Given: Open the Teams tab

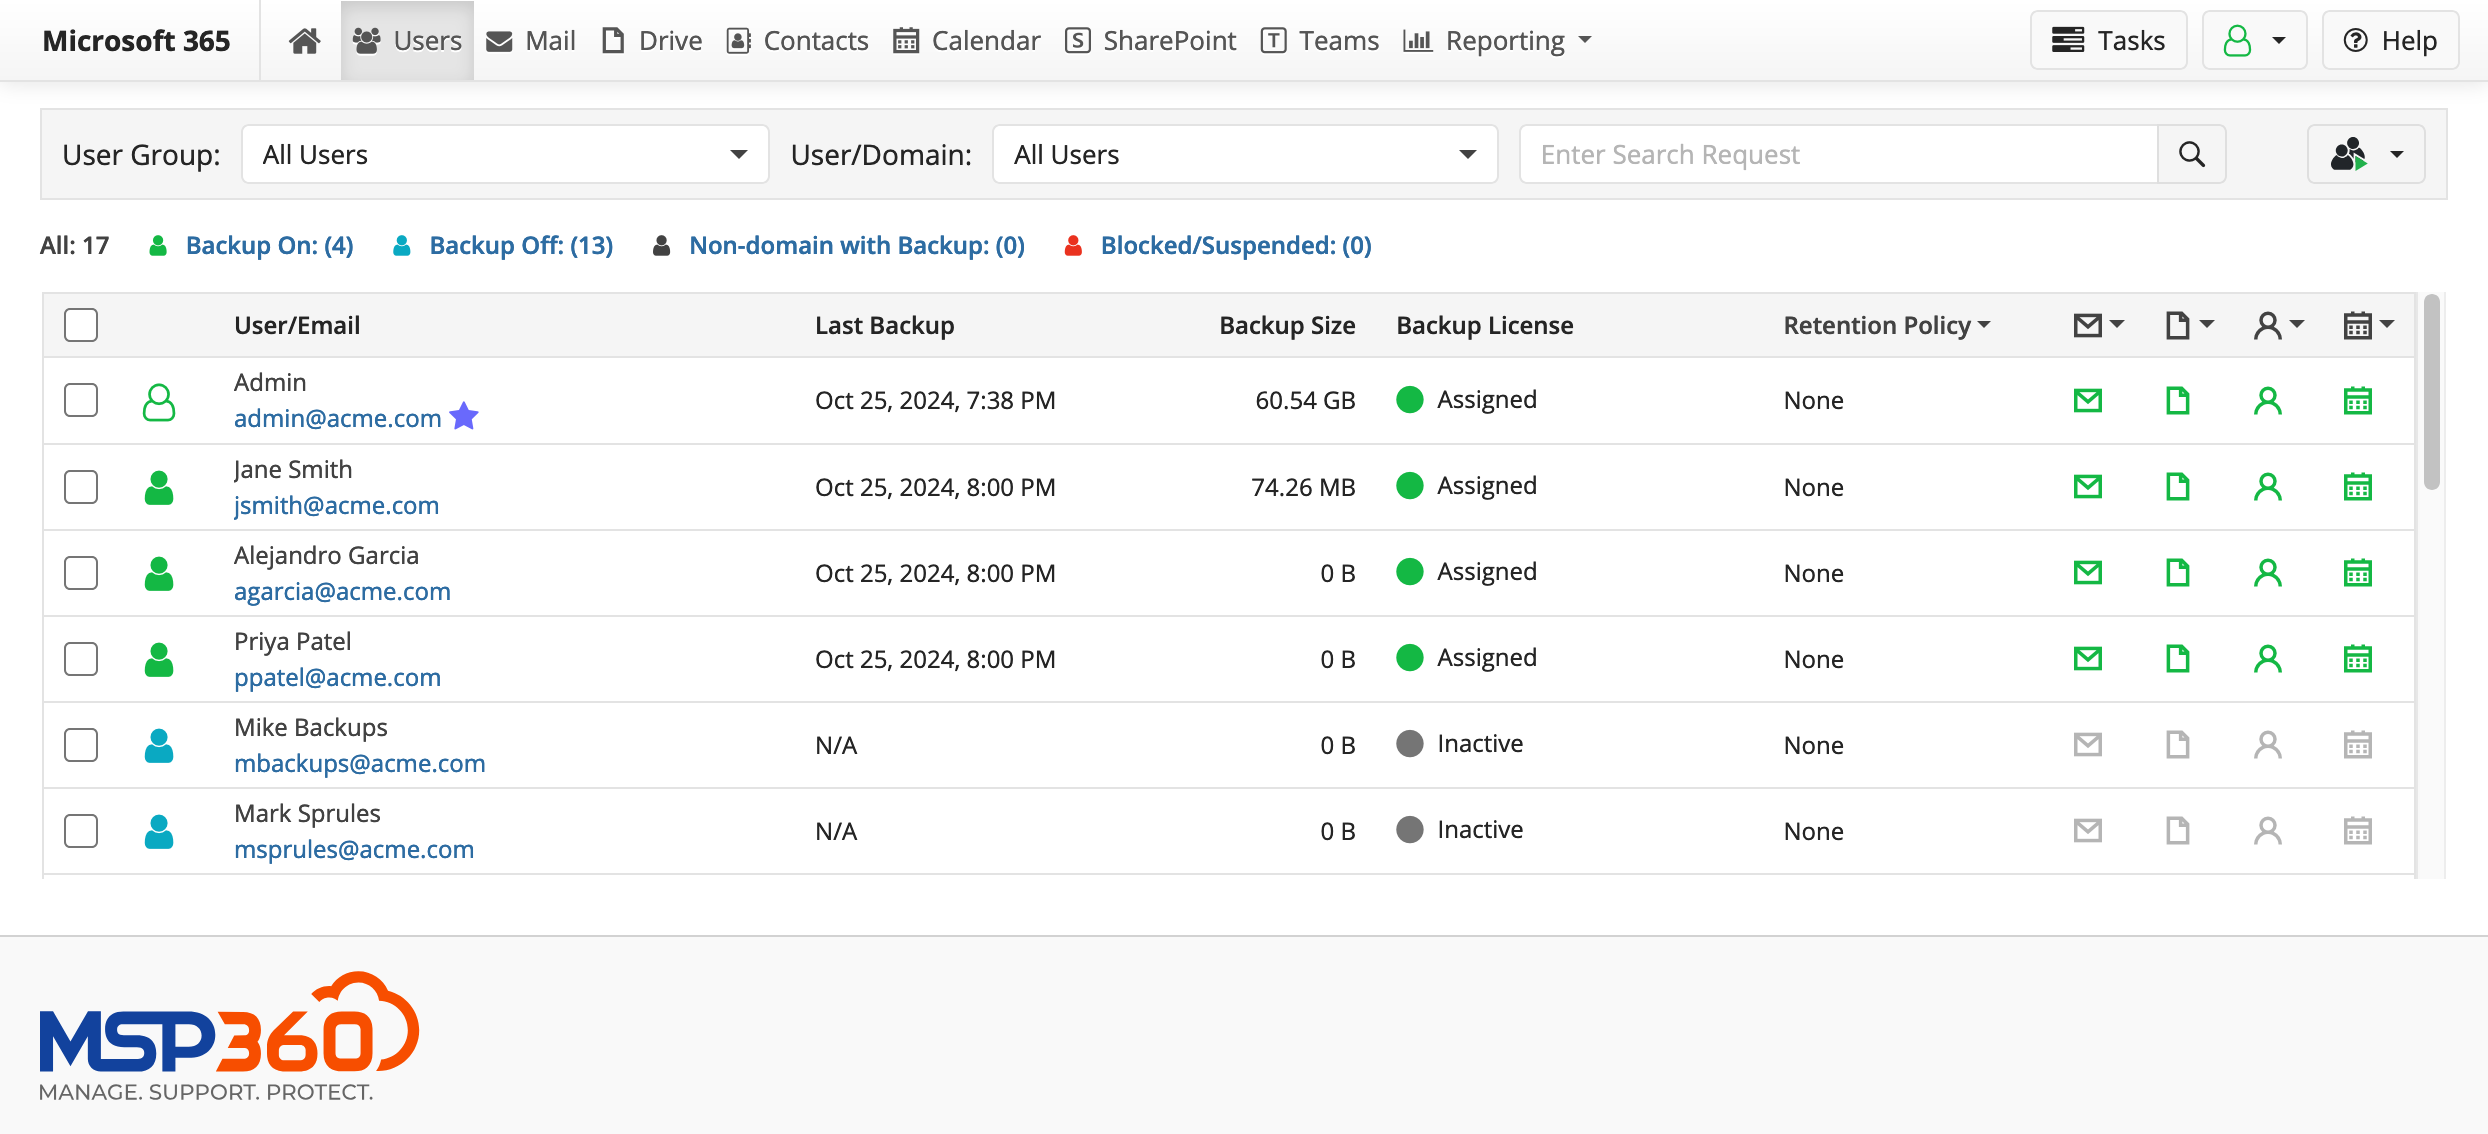Looking at the screenshot, I should 1319,41.
